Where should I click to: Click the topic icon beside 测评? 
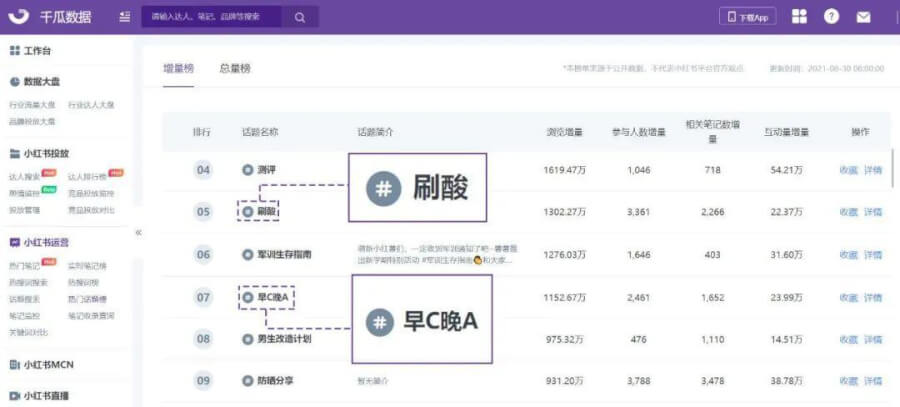[x=247, y=170]
